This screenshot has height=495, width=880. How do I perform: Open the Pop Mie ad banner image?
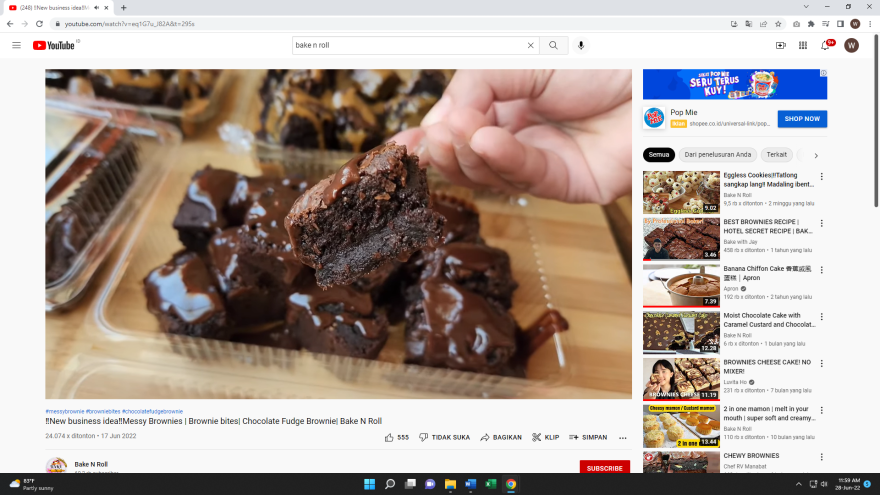pyautogui.click(x=735, y=84)
